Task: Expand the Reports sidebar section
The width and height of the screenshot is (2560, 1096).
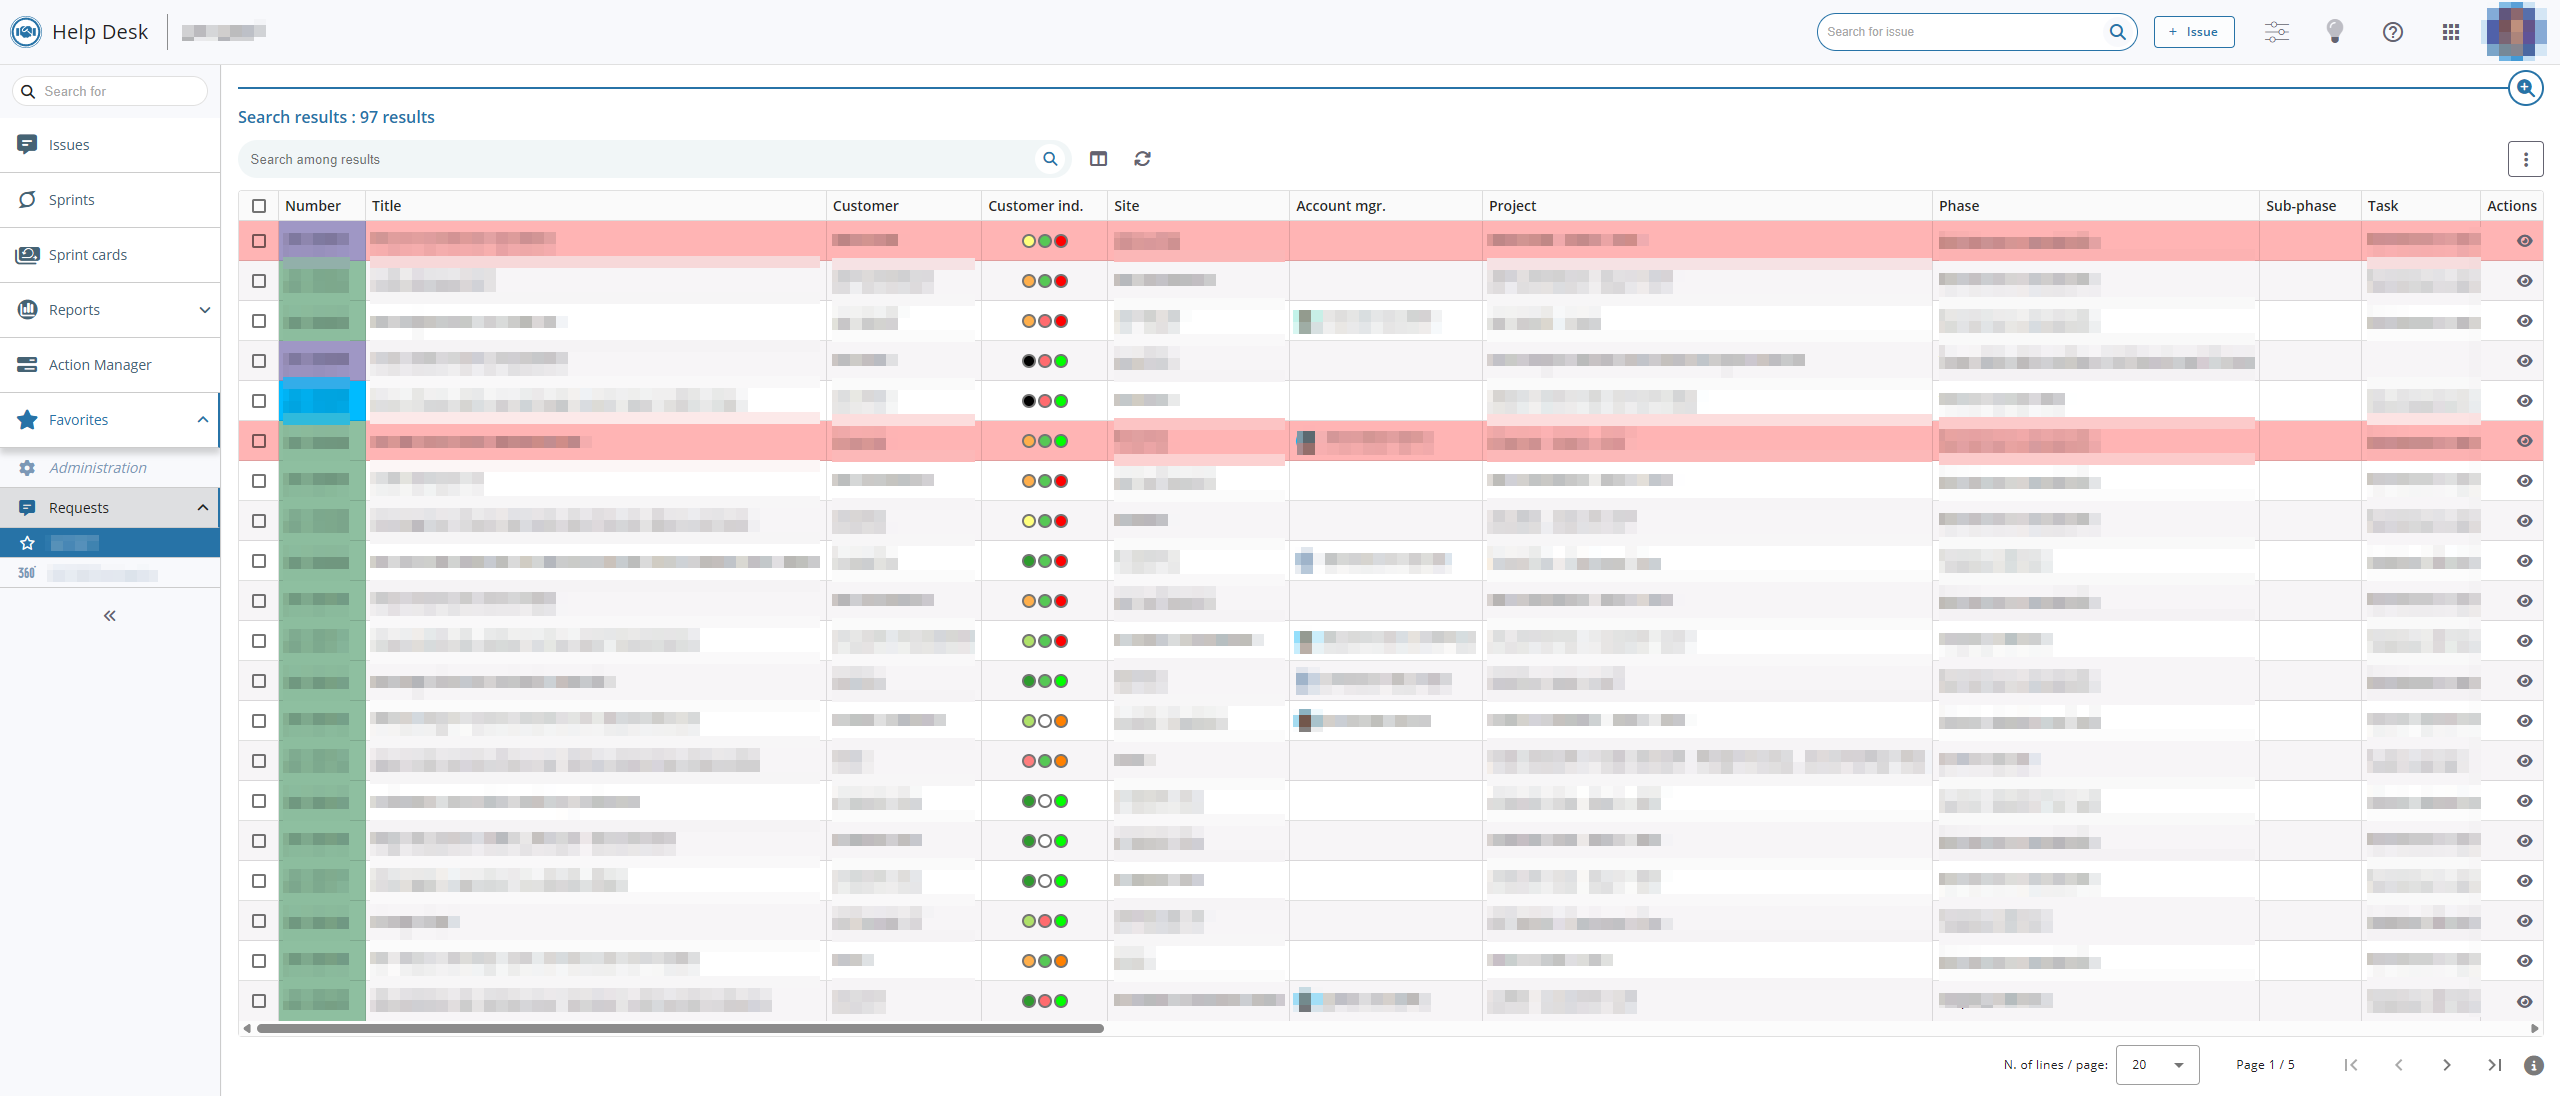Action: (x=205, y=310)
